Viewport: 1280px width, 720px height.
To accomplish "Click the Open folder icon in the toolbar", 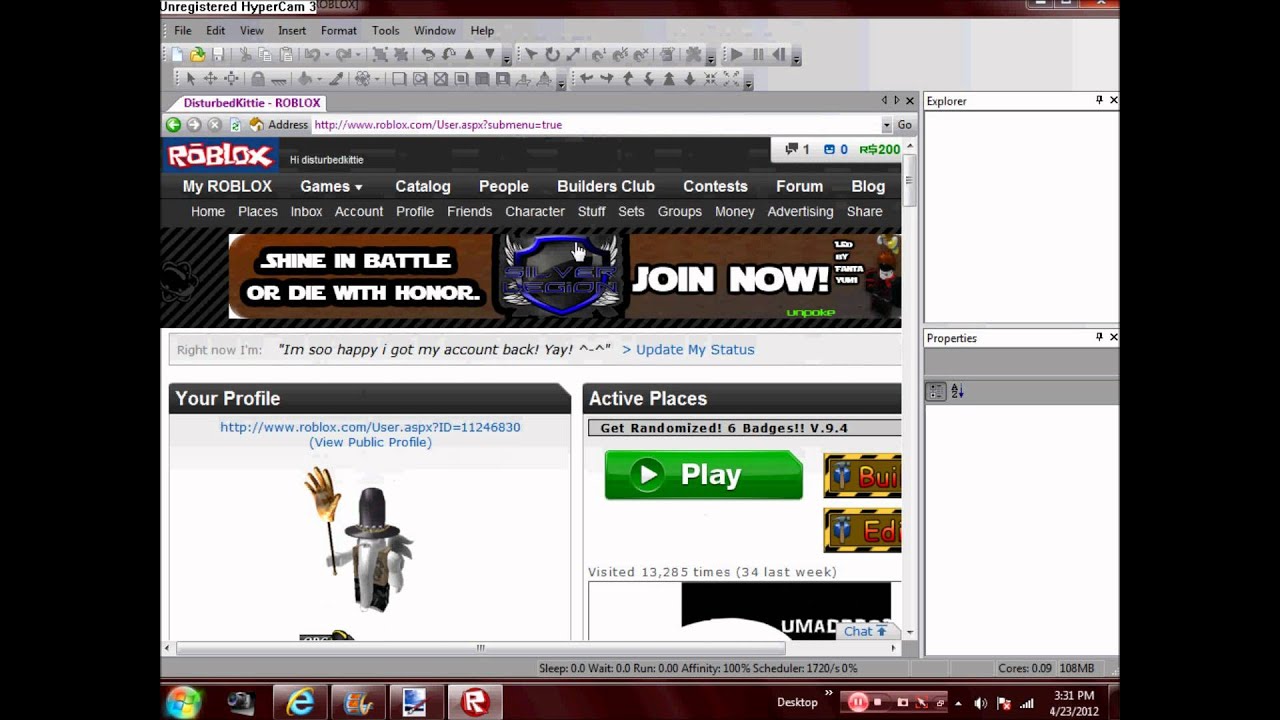I will click(x=197, y=55).
